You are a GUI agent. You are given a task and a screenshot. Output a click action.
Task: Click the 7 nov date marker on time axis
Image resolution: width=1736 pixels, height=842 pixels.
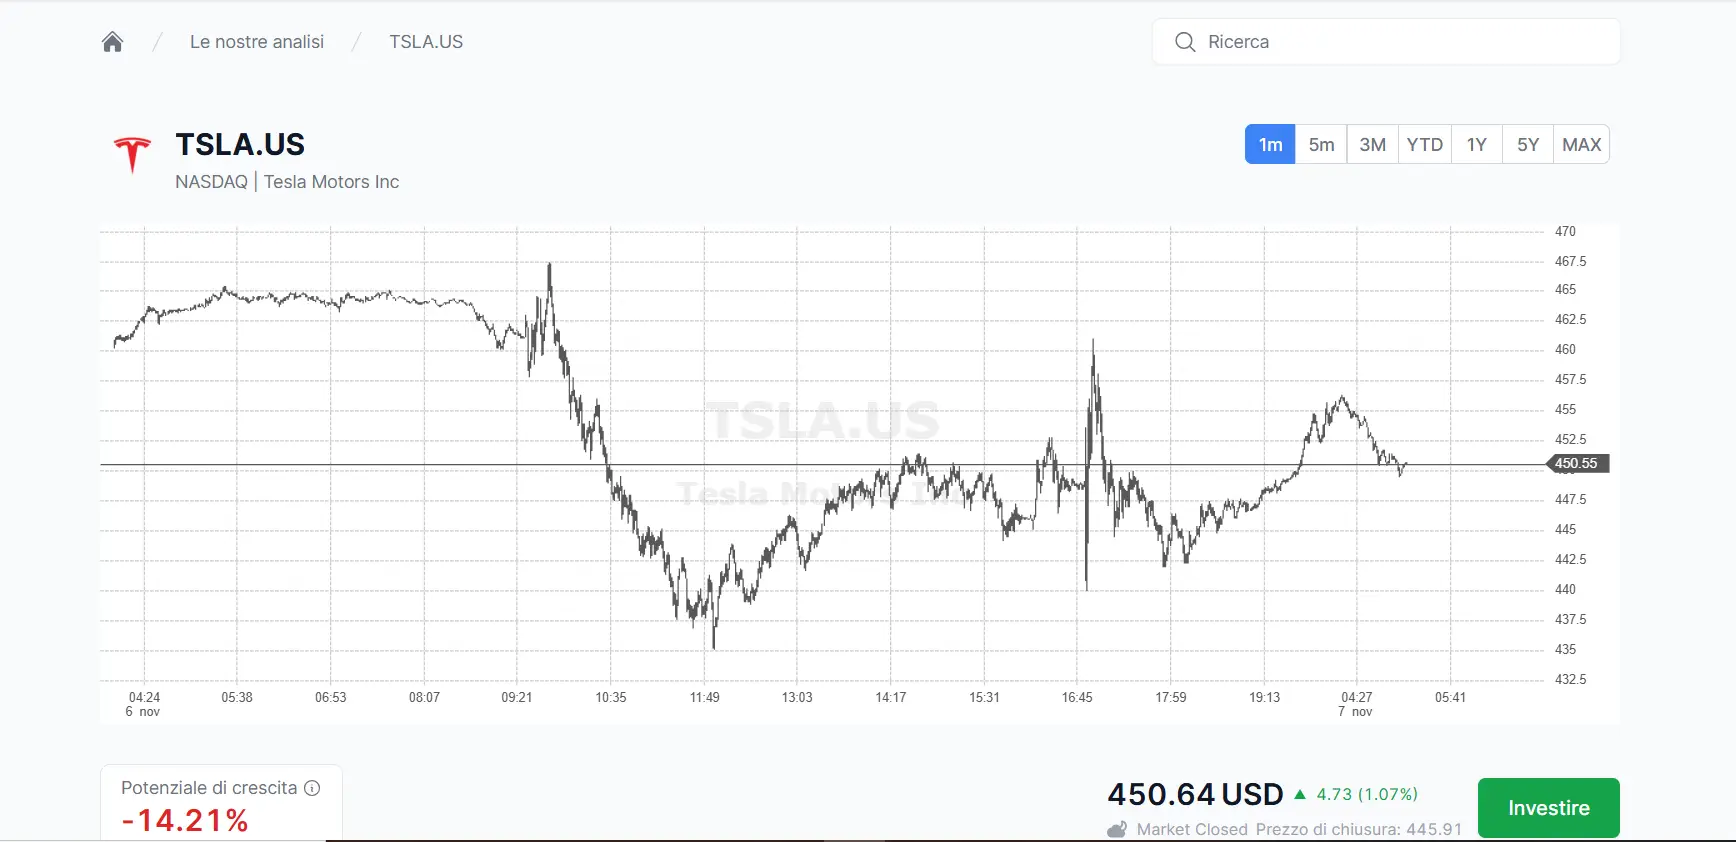pyautogui.click(x=1356, y=711)
